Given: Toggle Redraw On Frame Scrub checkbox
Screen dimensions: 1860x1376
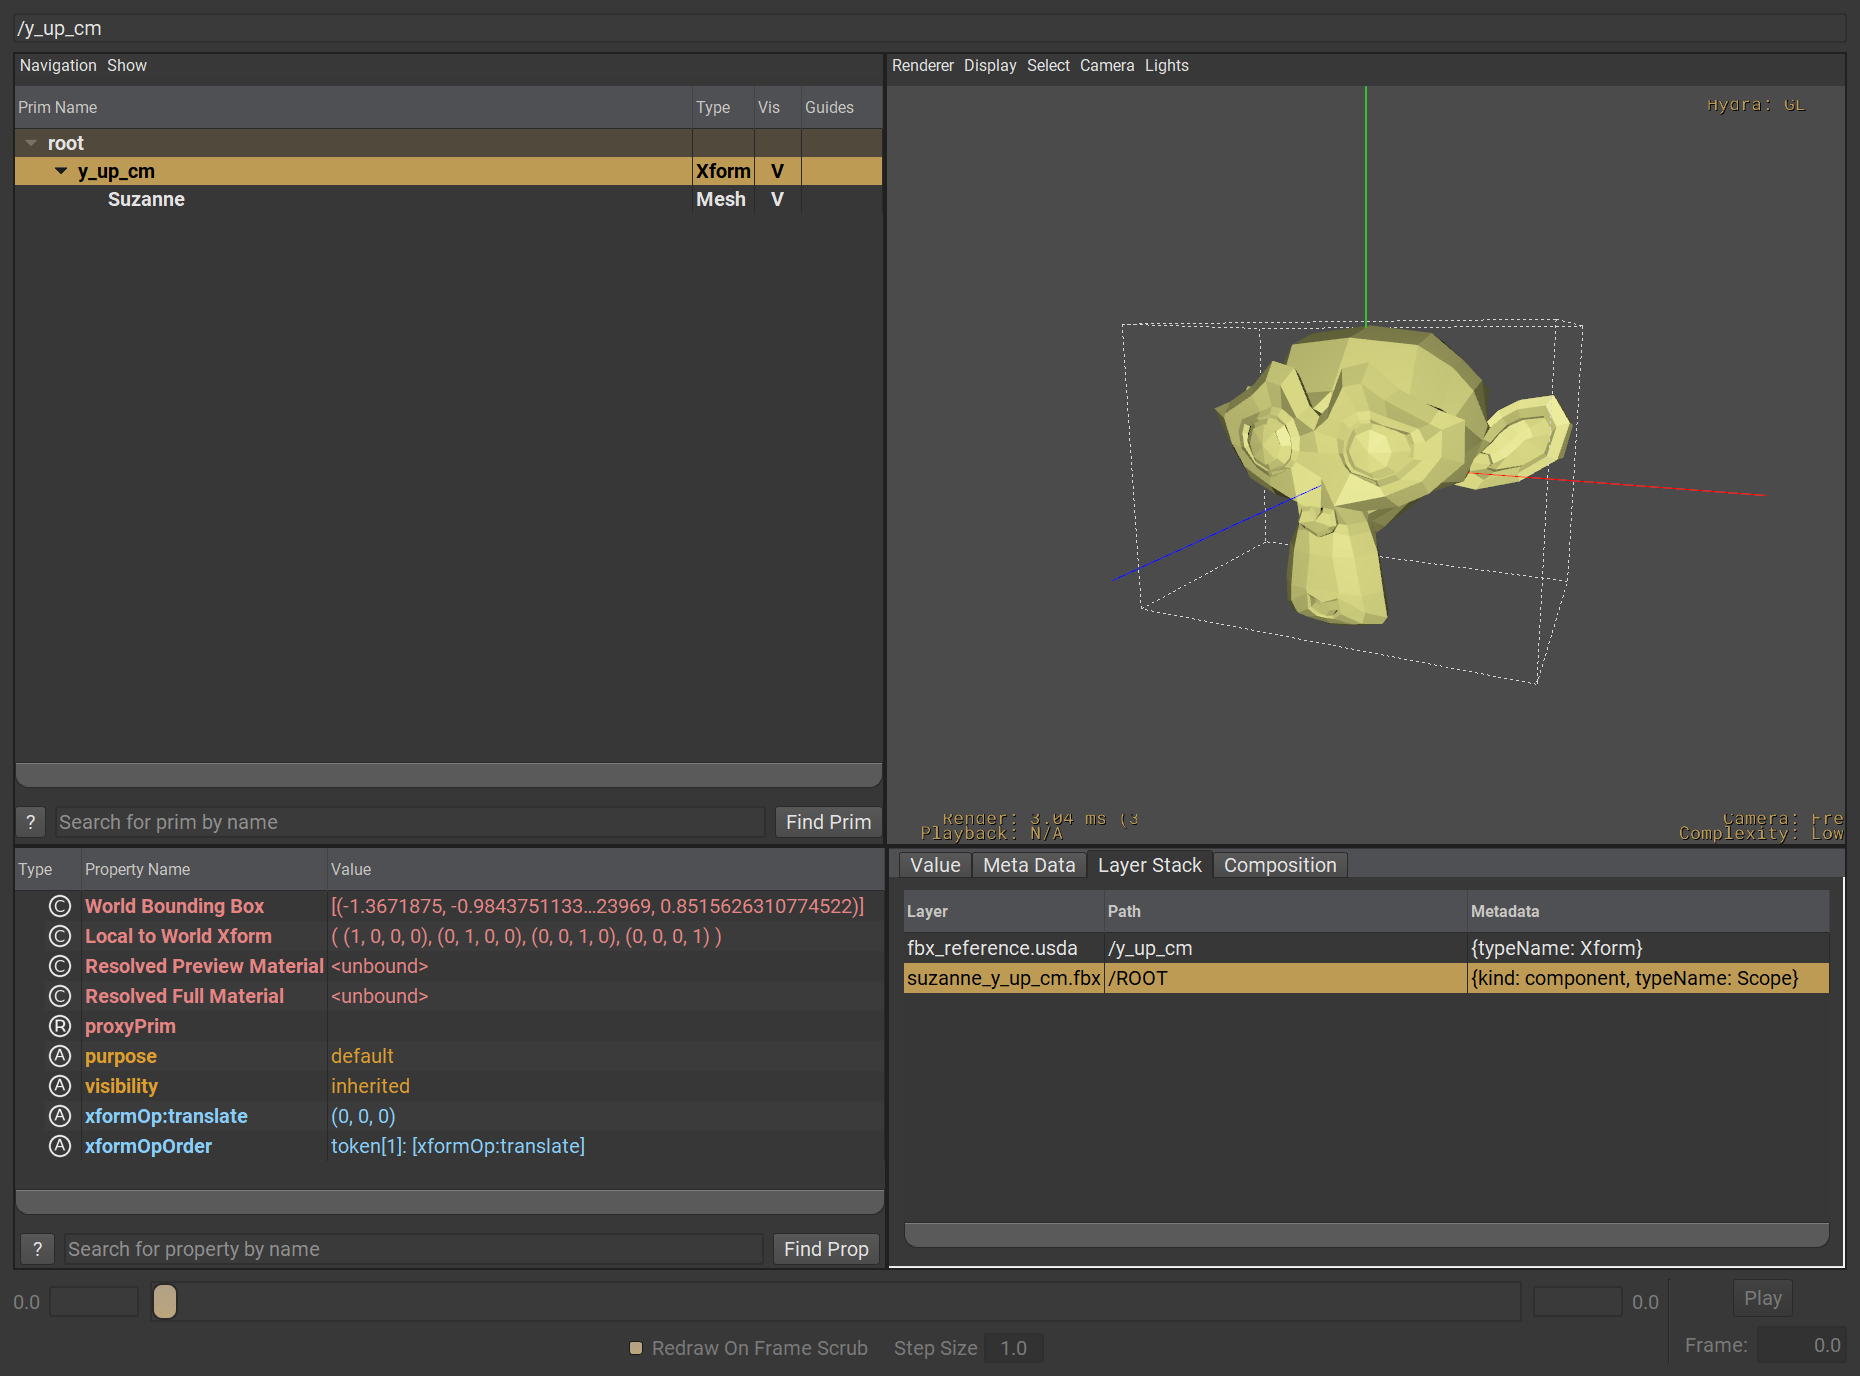Looking at the screenshot, I should [635, 1348].
